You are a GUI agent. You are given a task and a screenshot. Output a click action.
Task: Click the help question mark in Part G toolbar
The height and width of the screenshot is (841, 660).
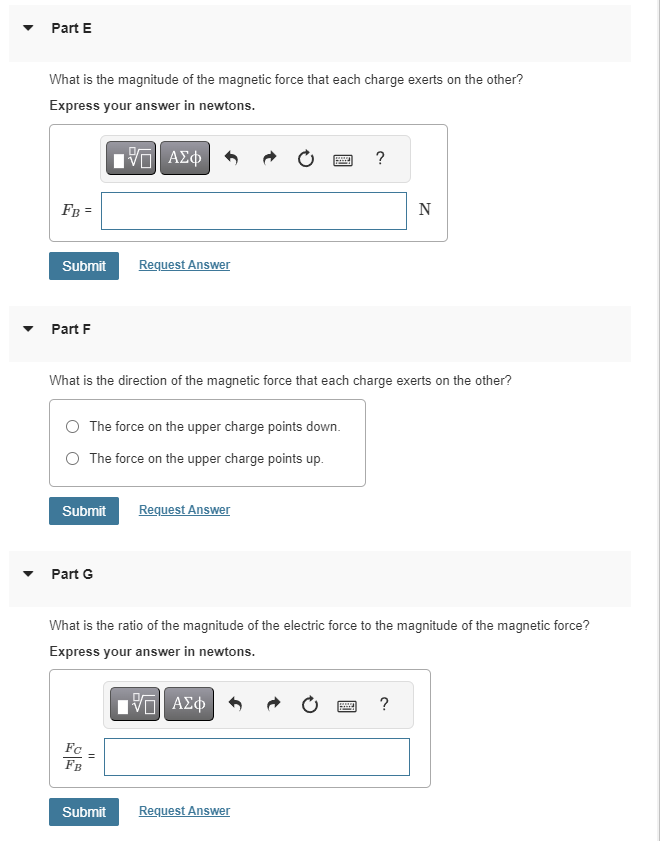(x=384, y=704)
